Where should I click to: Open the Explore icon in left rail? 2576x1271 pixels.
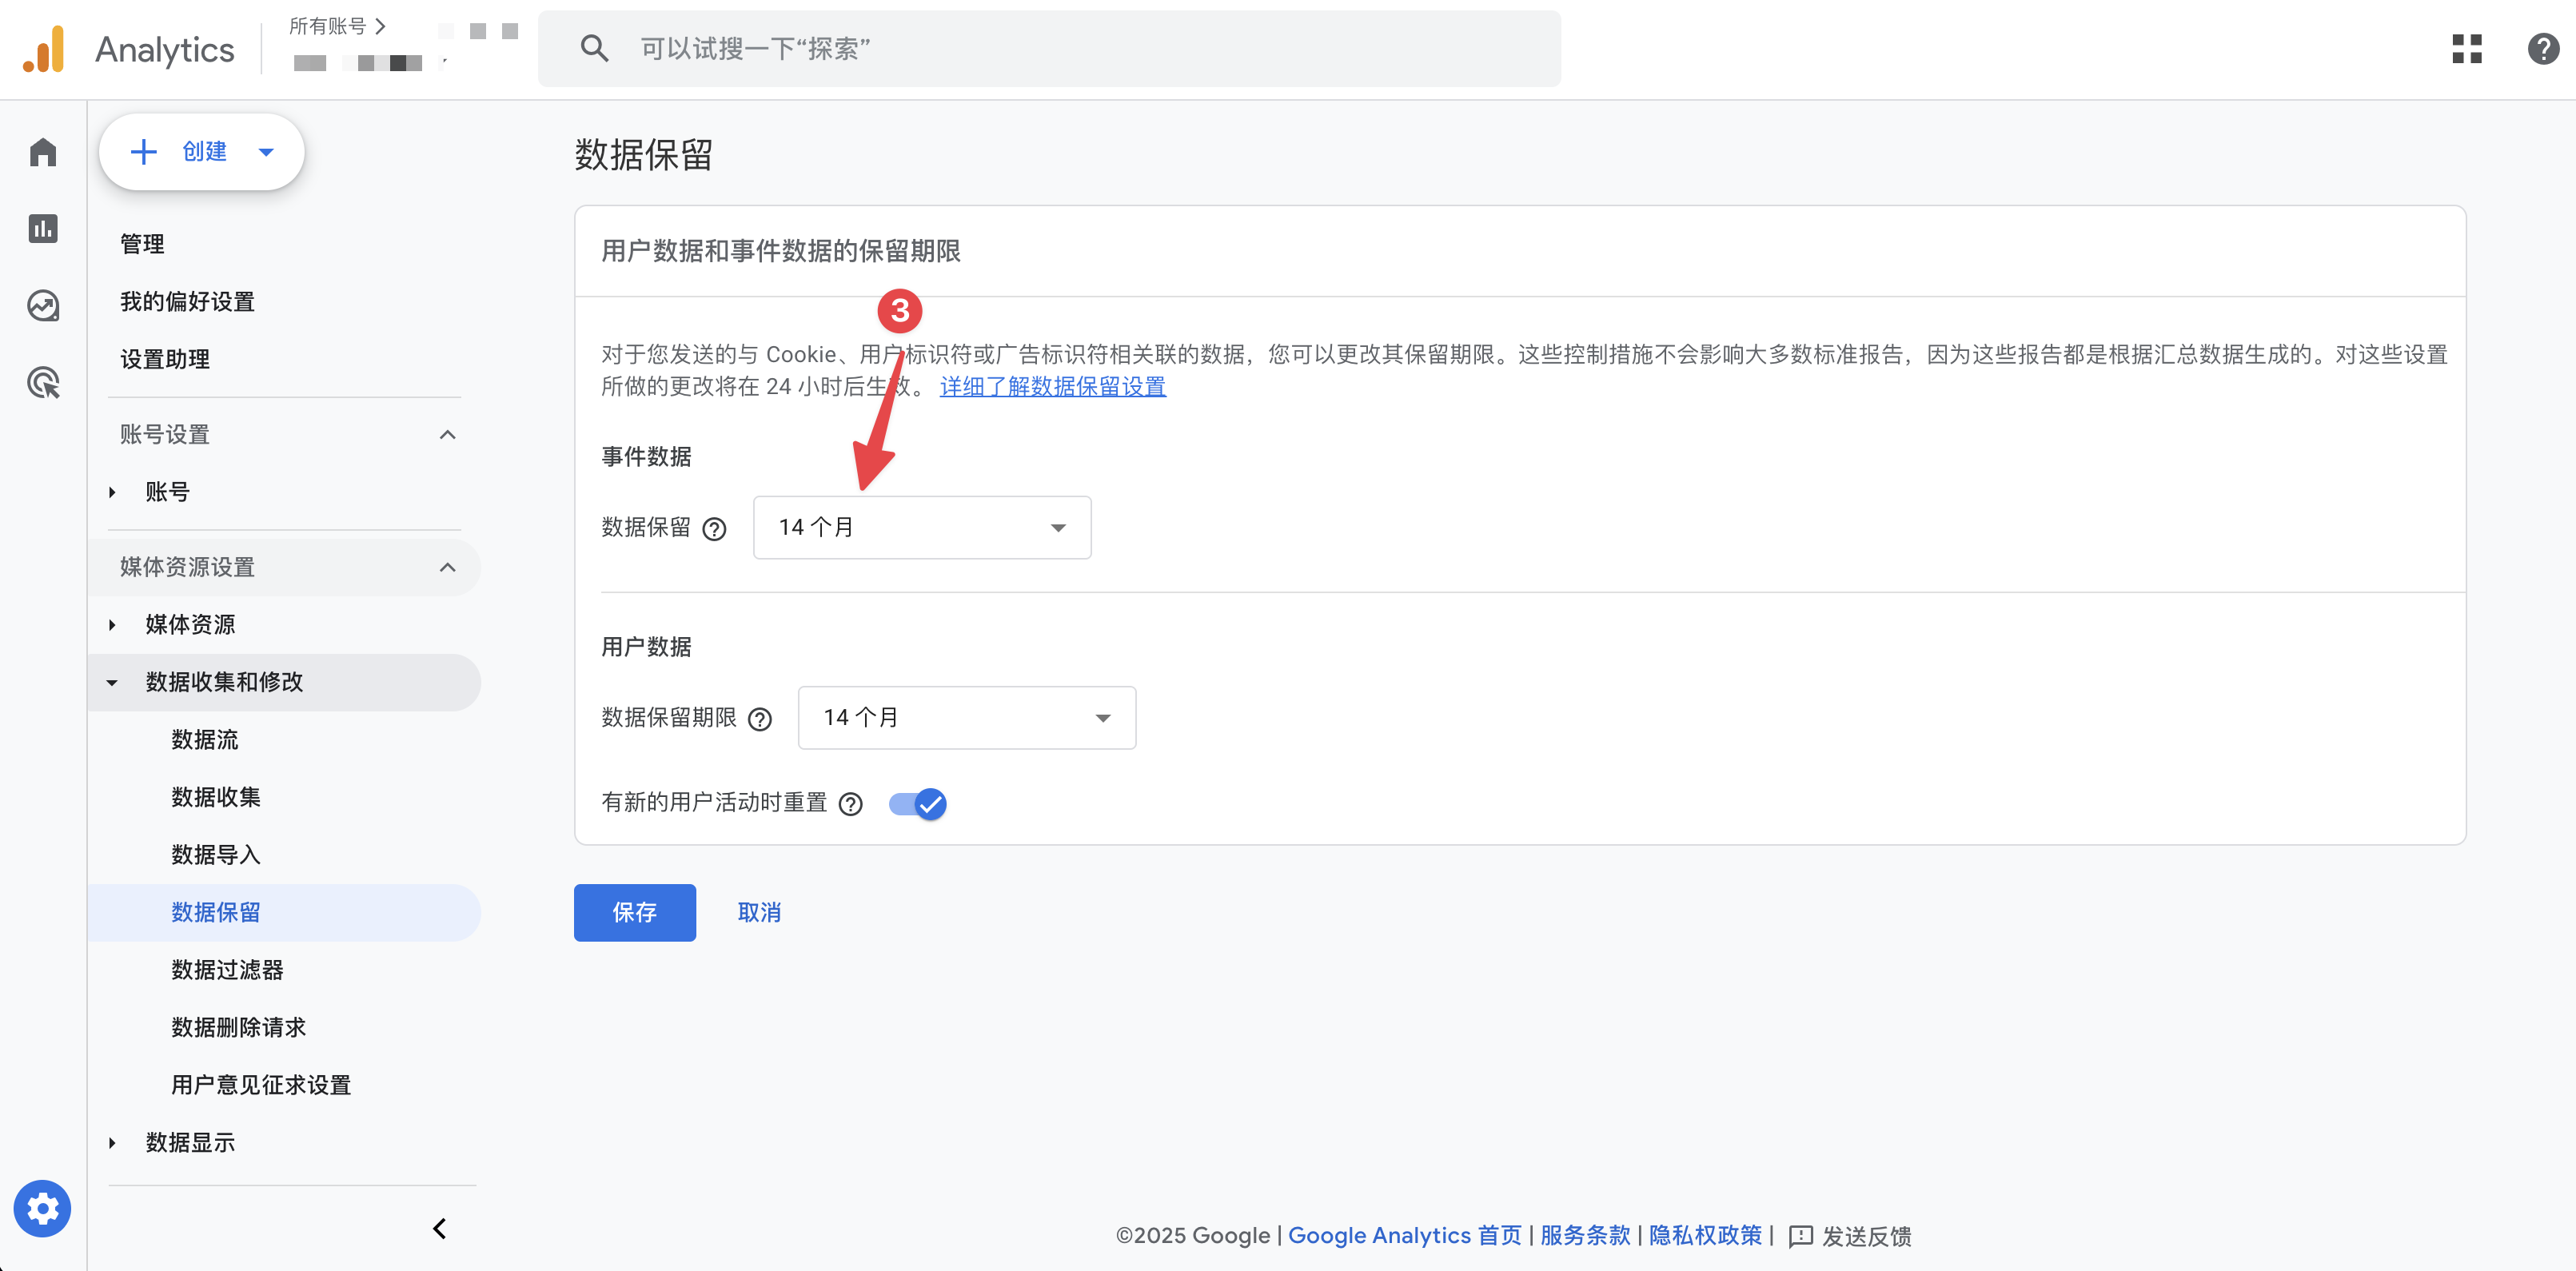click(43, 305)
